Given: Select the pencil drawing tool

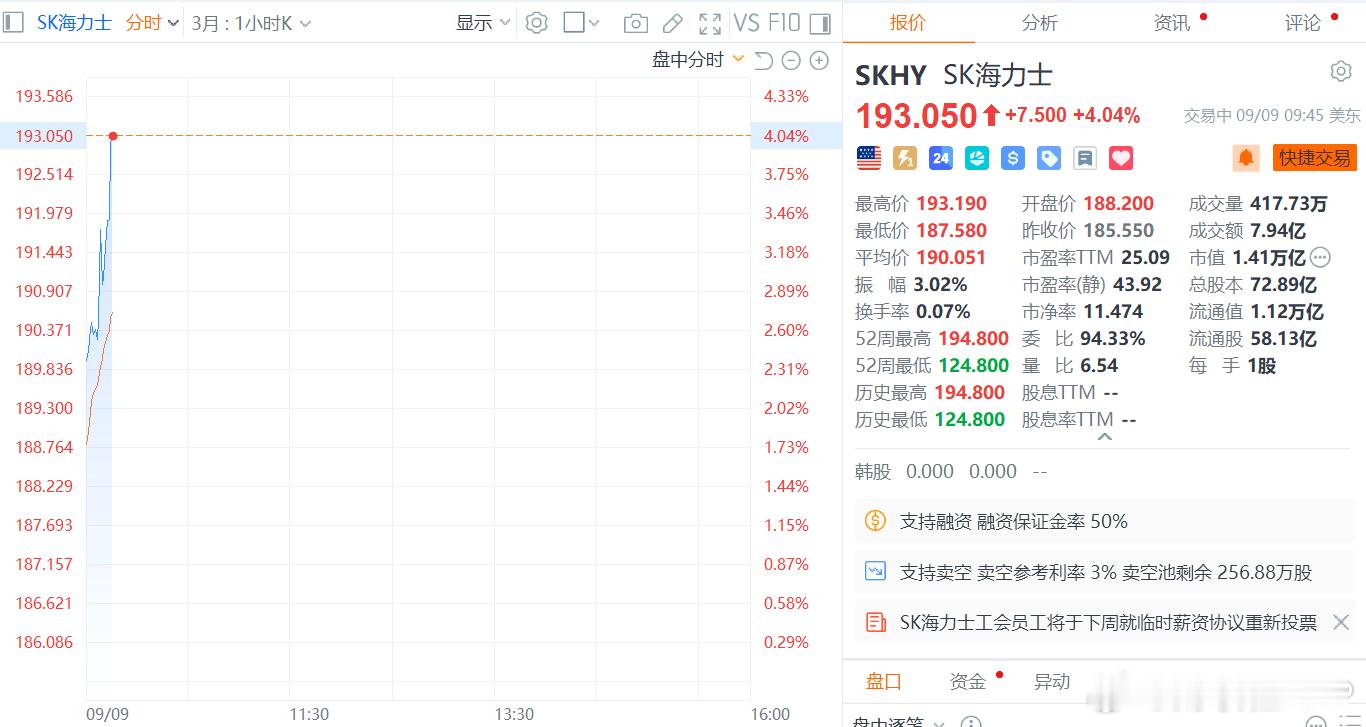Looking at the screenshot, I should [x=673, y=23].
